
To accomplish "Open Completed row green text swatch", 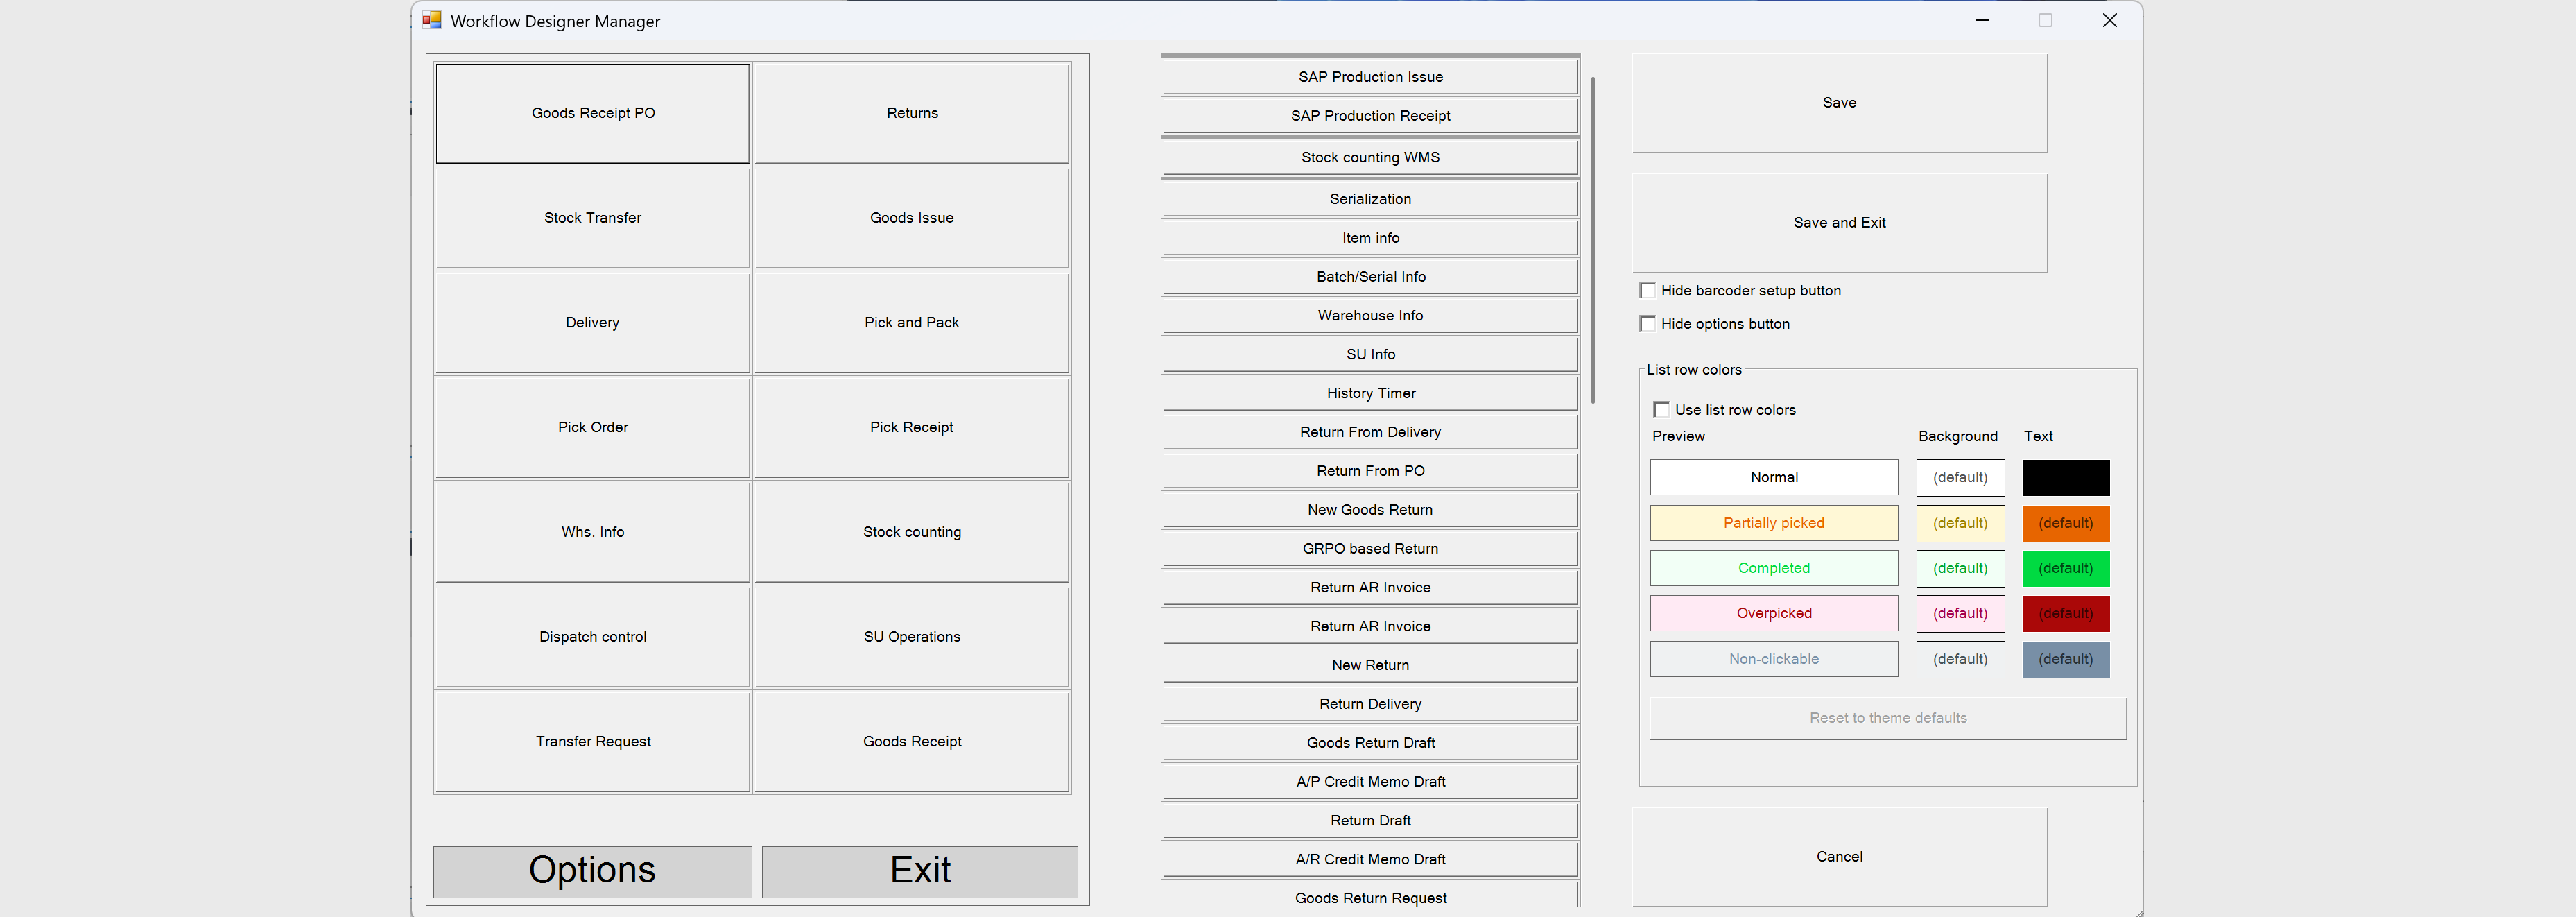I will click(x=2066, y=568).
